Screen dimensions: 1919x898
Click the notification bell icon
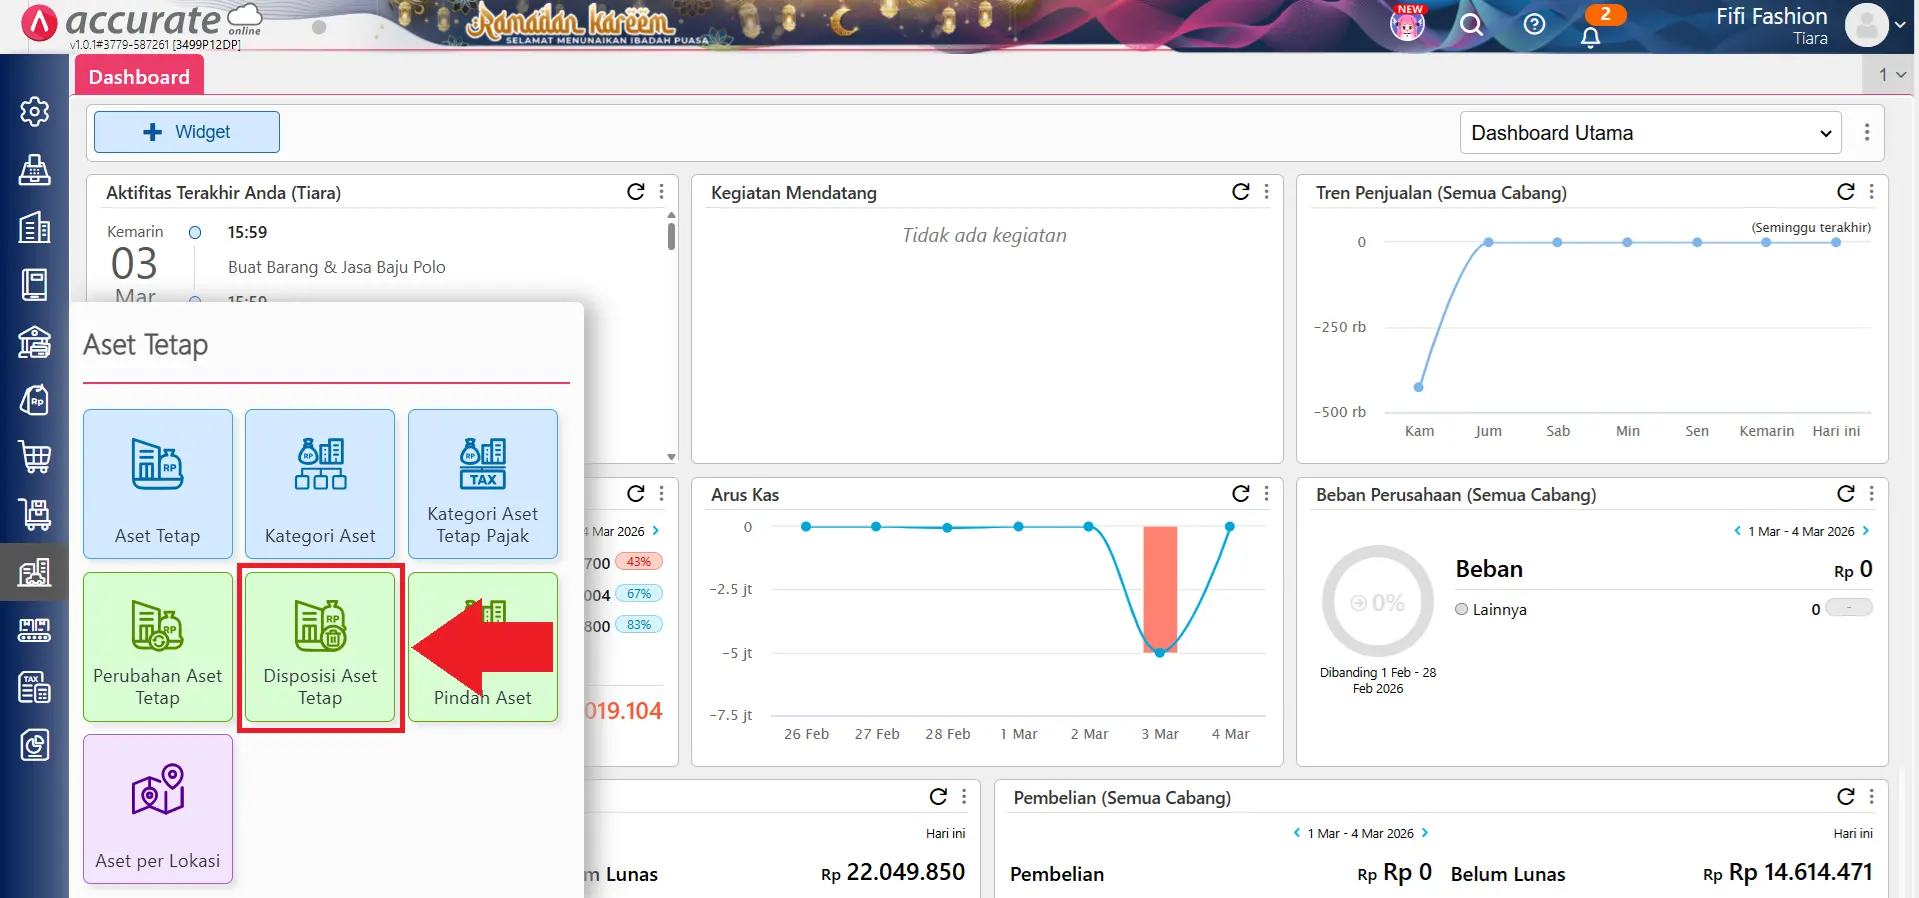click(x=1590, y=37)
